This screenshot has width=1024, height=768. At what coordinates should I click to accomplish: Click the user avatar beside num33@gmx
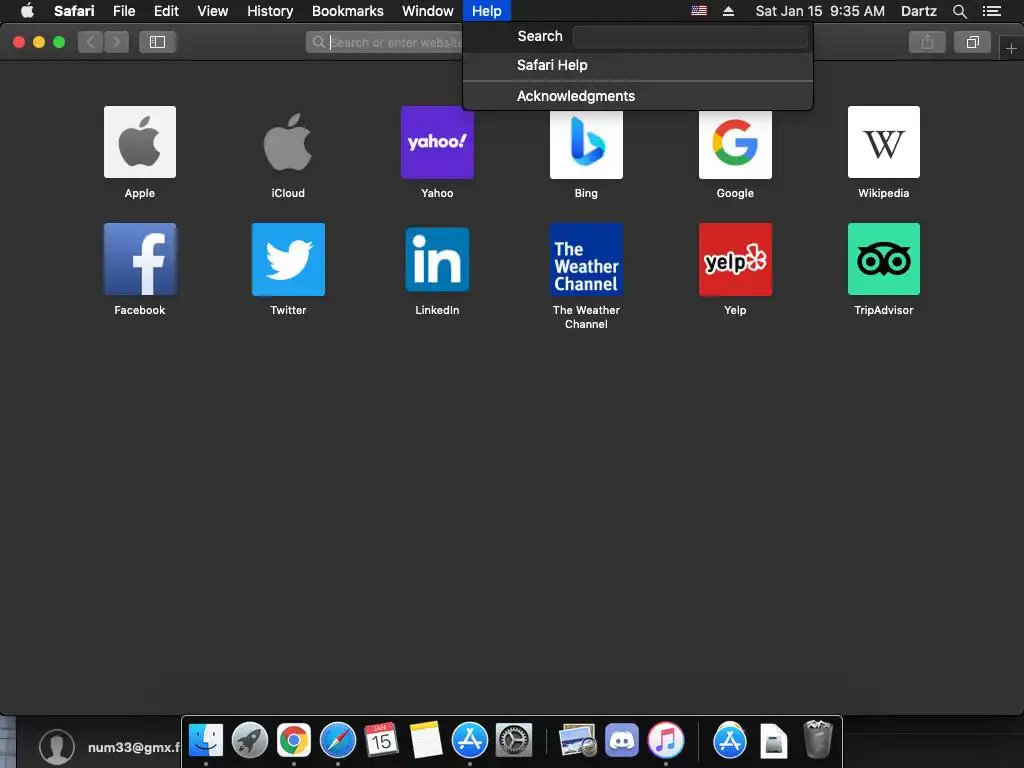point(57,746)
